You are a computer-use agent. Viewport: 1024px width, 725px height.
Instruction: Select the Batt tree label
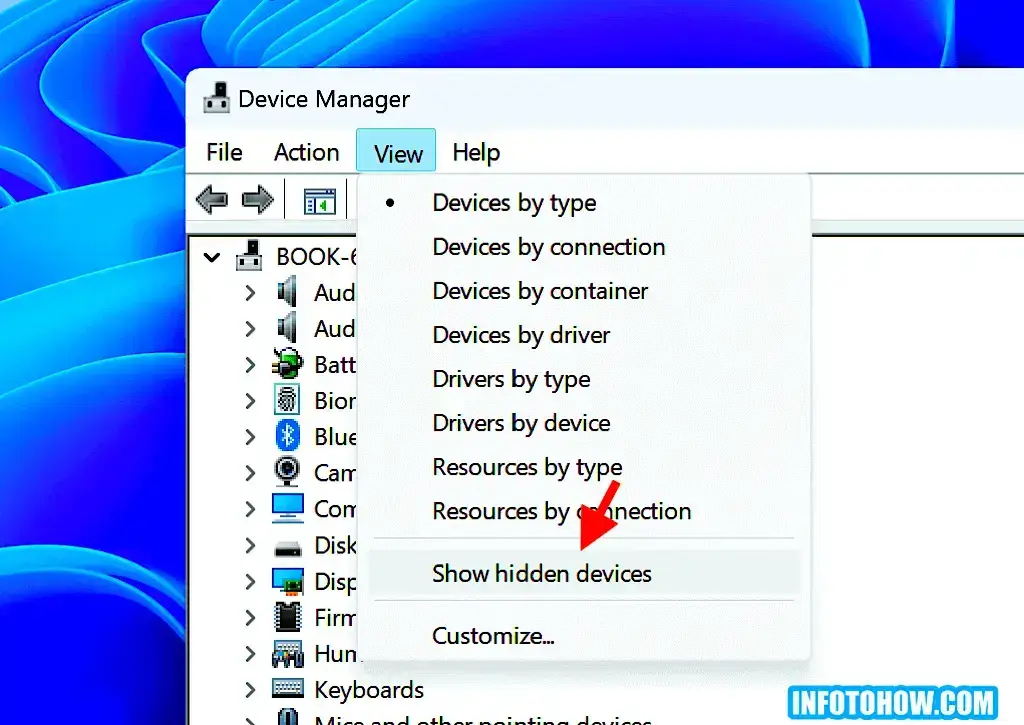(335, 364)
